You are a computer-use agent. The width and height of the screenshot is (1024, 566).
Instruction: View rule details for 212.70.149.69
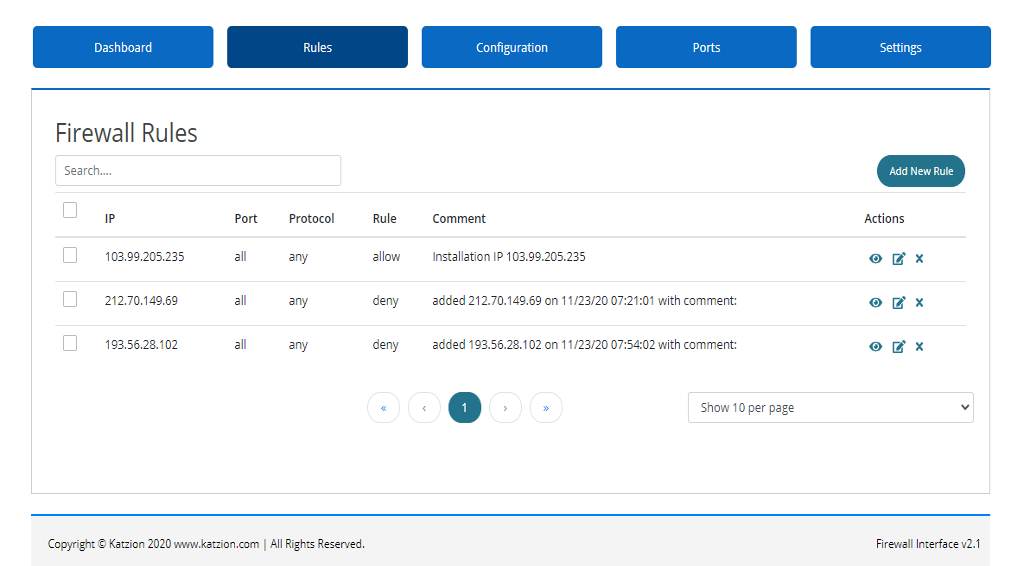tap(875, 303)
